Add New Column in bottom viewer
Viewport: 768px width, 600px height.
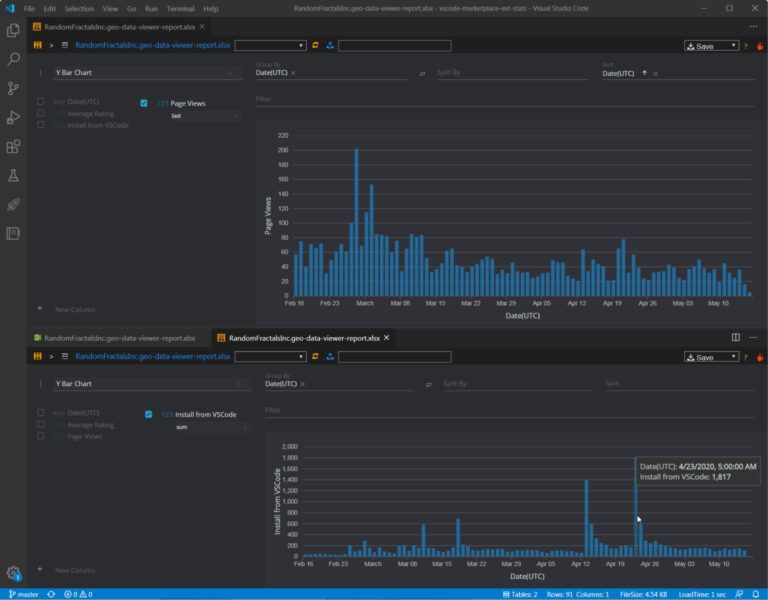(x=74, y=570)
